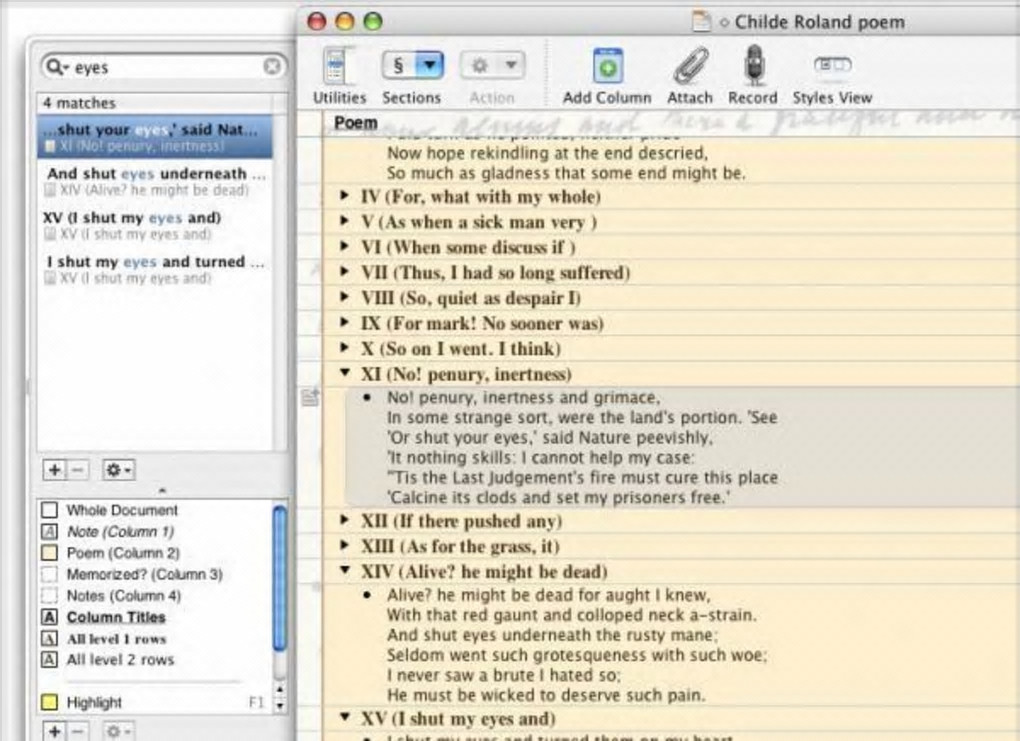Viewport: 1020px width, 741px height.
Task: Click Whole Document style icon
Action: click(49, 510)
